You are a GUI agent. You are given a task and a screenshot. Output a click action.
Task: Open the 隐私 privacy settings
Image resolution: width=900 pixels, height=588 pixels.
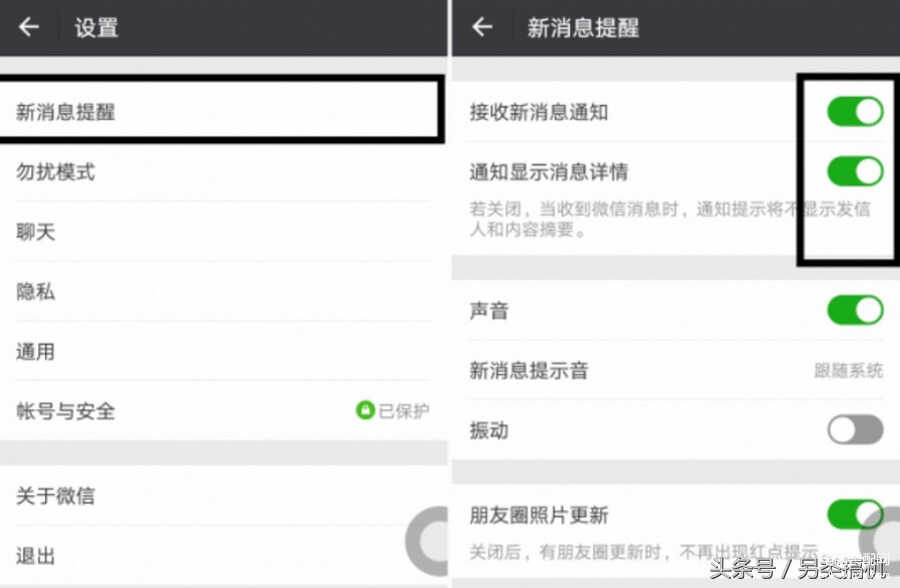pyautogui.click(x=224, y=291)
